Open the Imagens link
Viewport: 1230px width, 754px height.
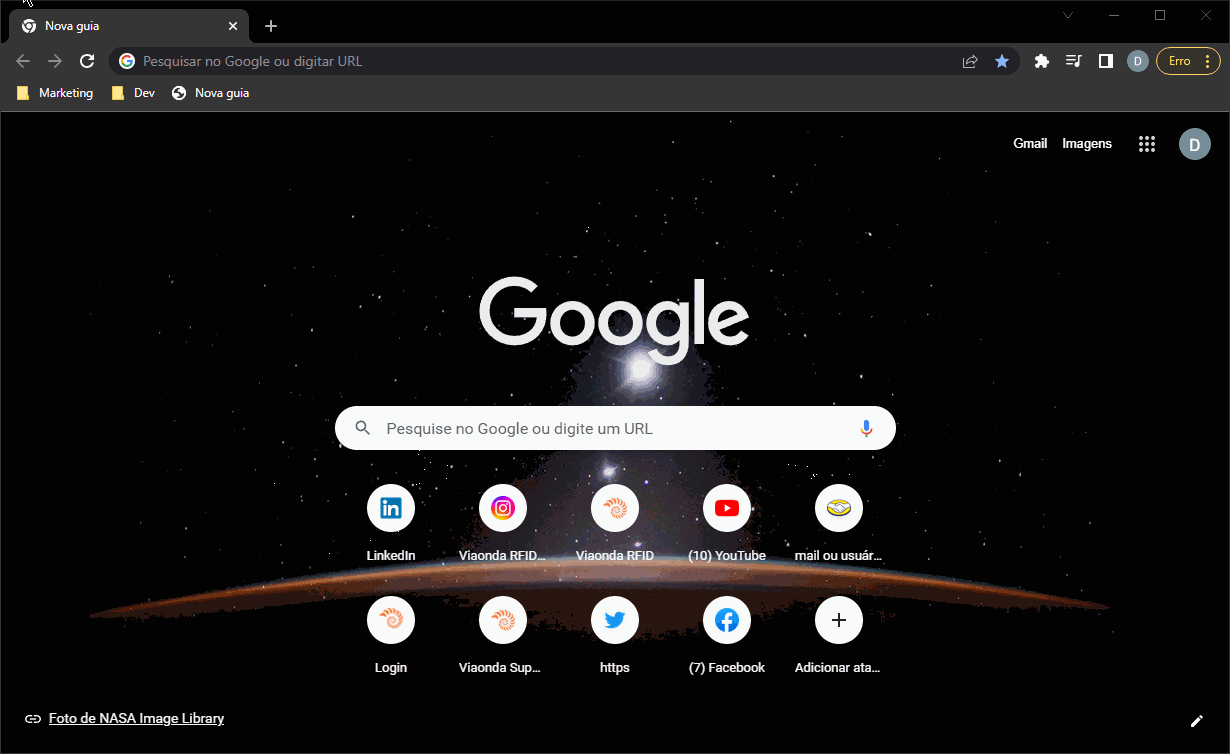click(1087, 144)
